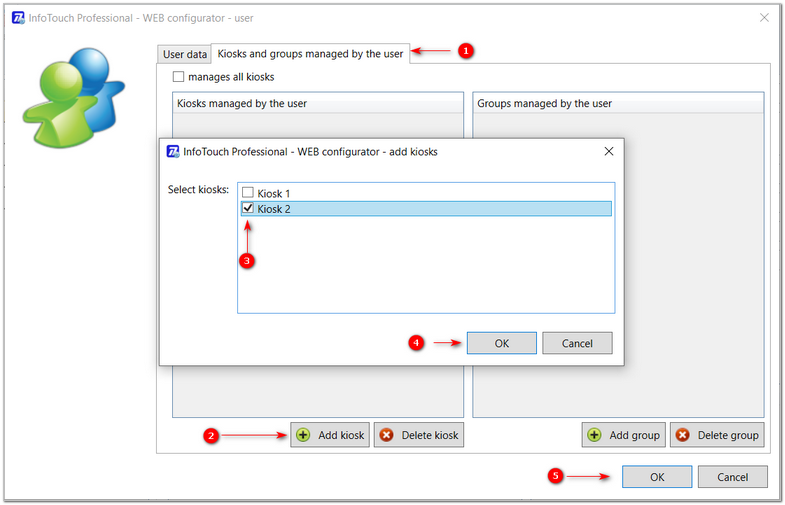The height and width of the screenshot is (505, 785).
Task: Select the highlighted Kiosk 2 row
Action: (426, 209)
